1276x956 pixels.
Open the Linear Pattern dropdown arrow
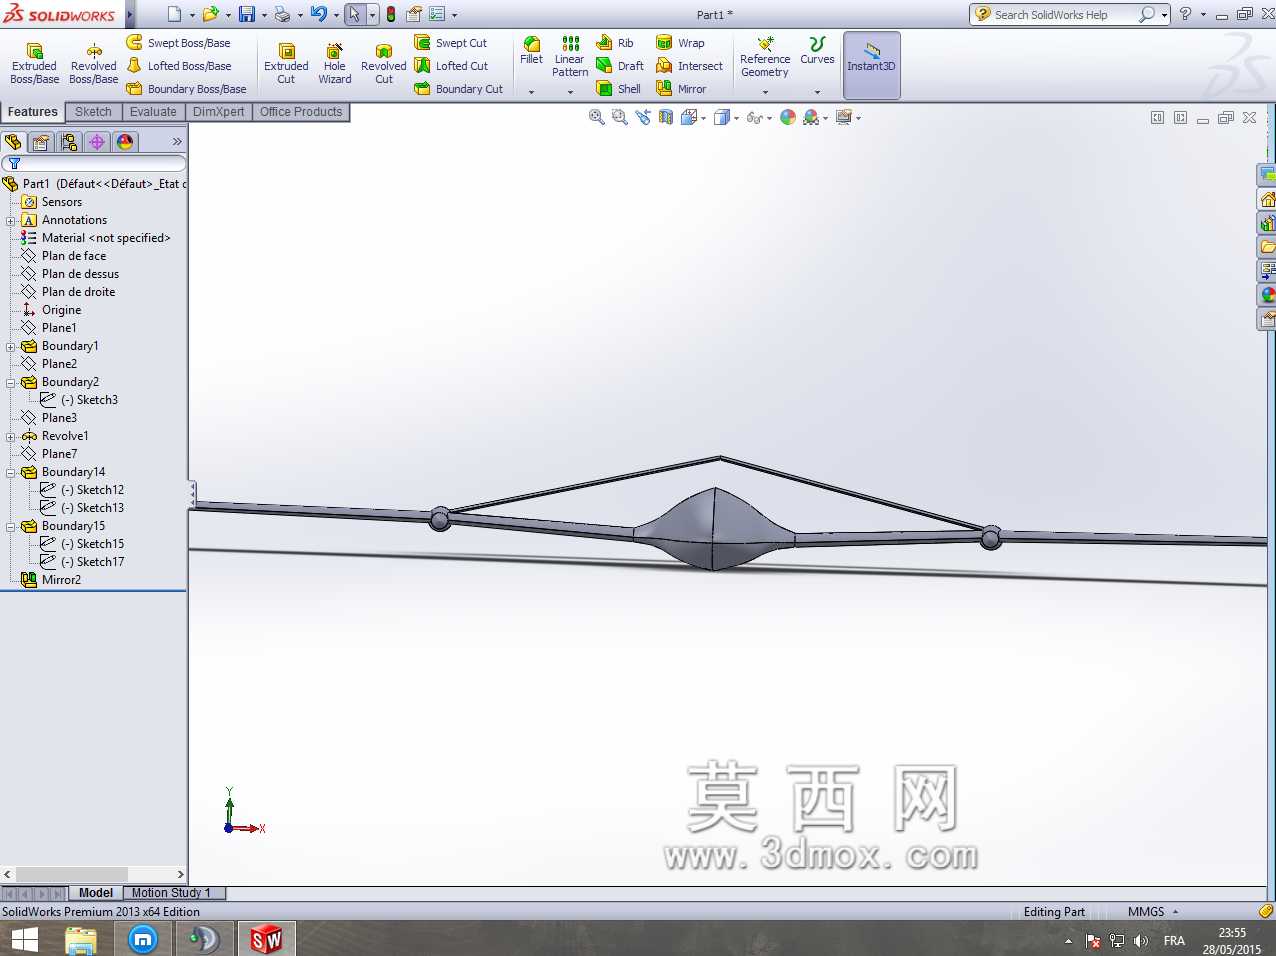570,92
